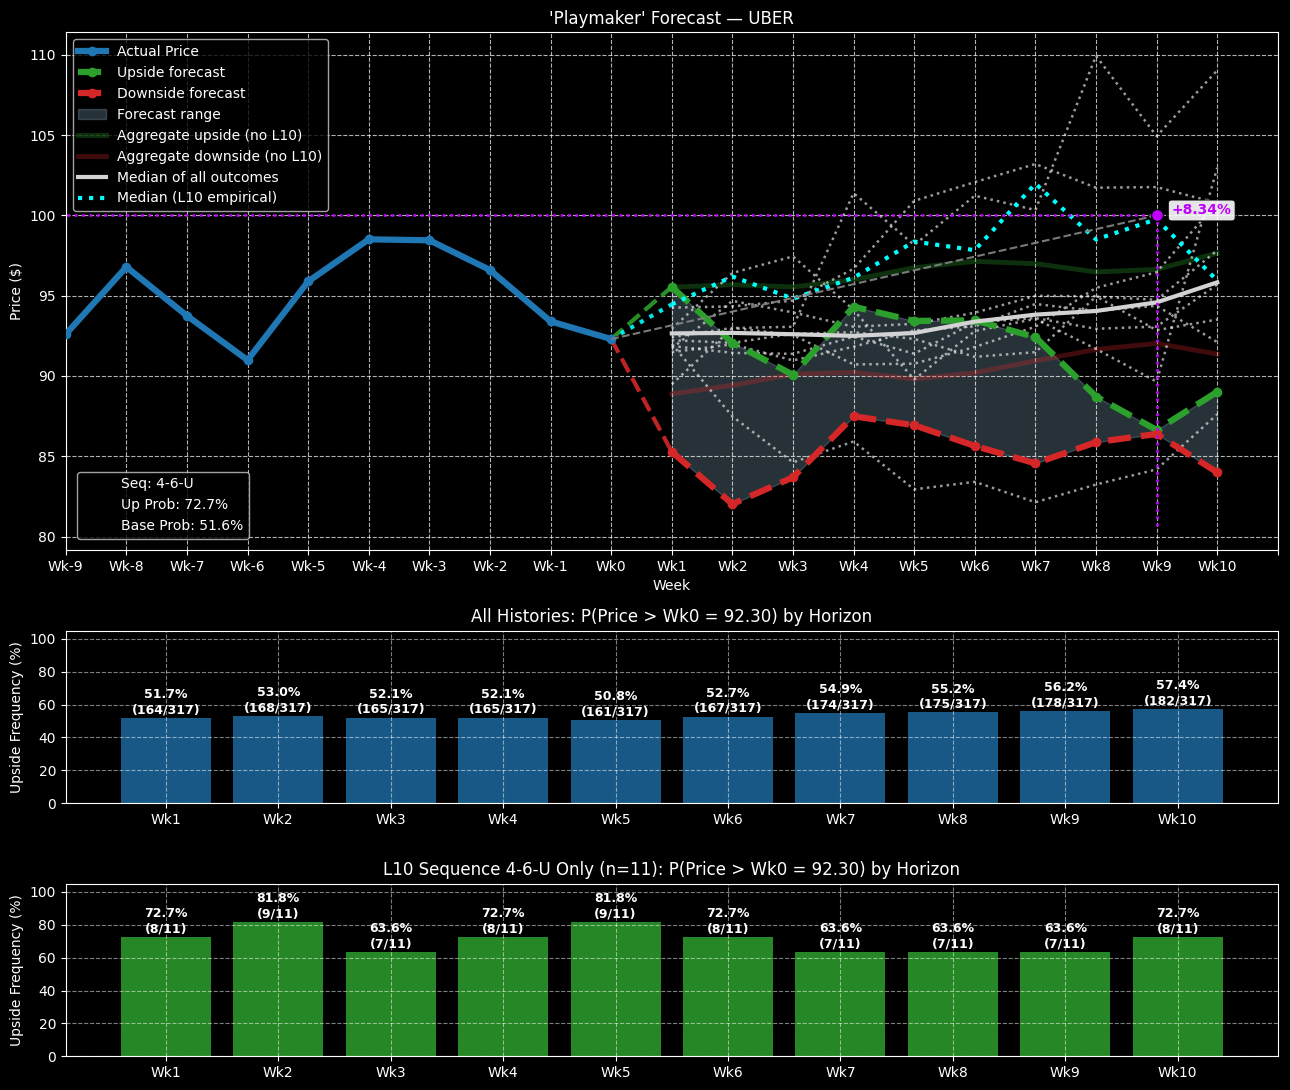Click the '72.7% (8/11)' label above L10 Wk6

(728, 921)
